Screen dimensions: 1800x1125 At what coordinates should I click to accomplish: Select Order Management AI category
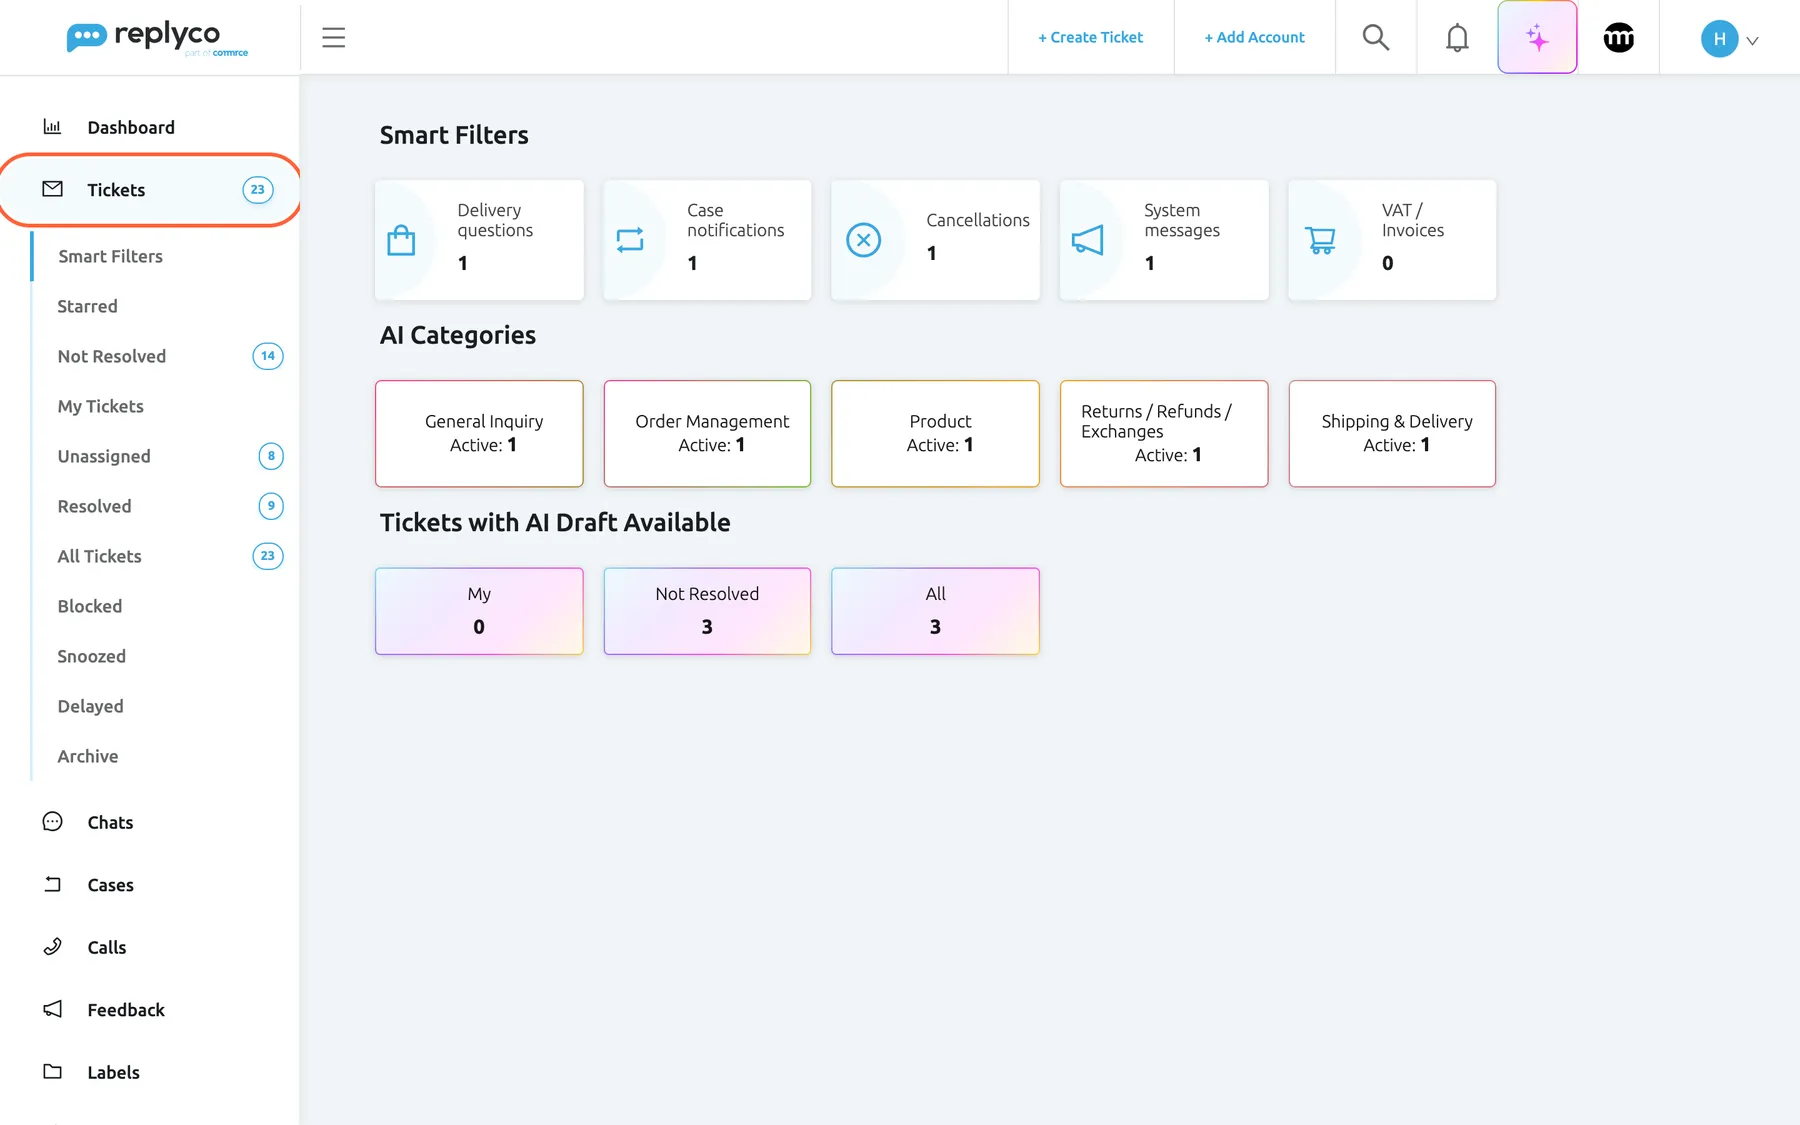[707, 433]
